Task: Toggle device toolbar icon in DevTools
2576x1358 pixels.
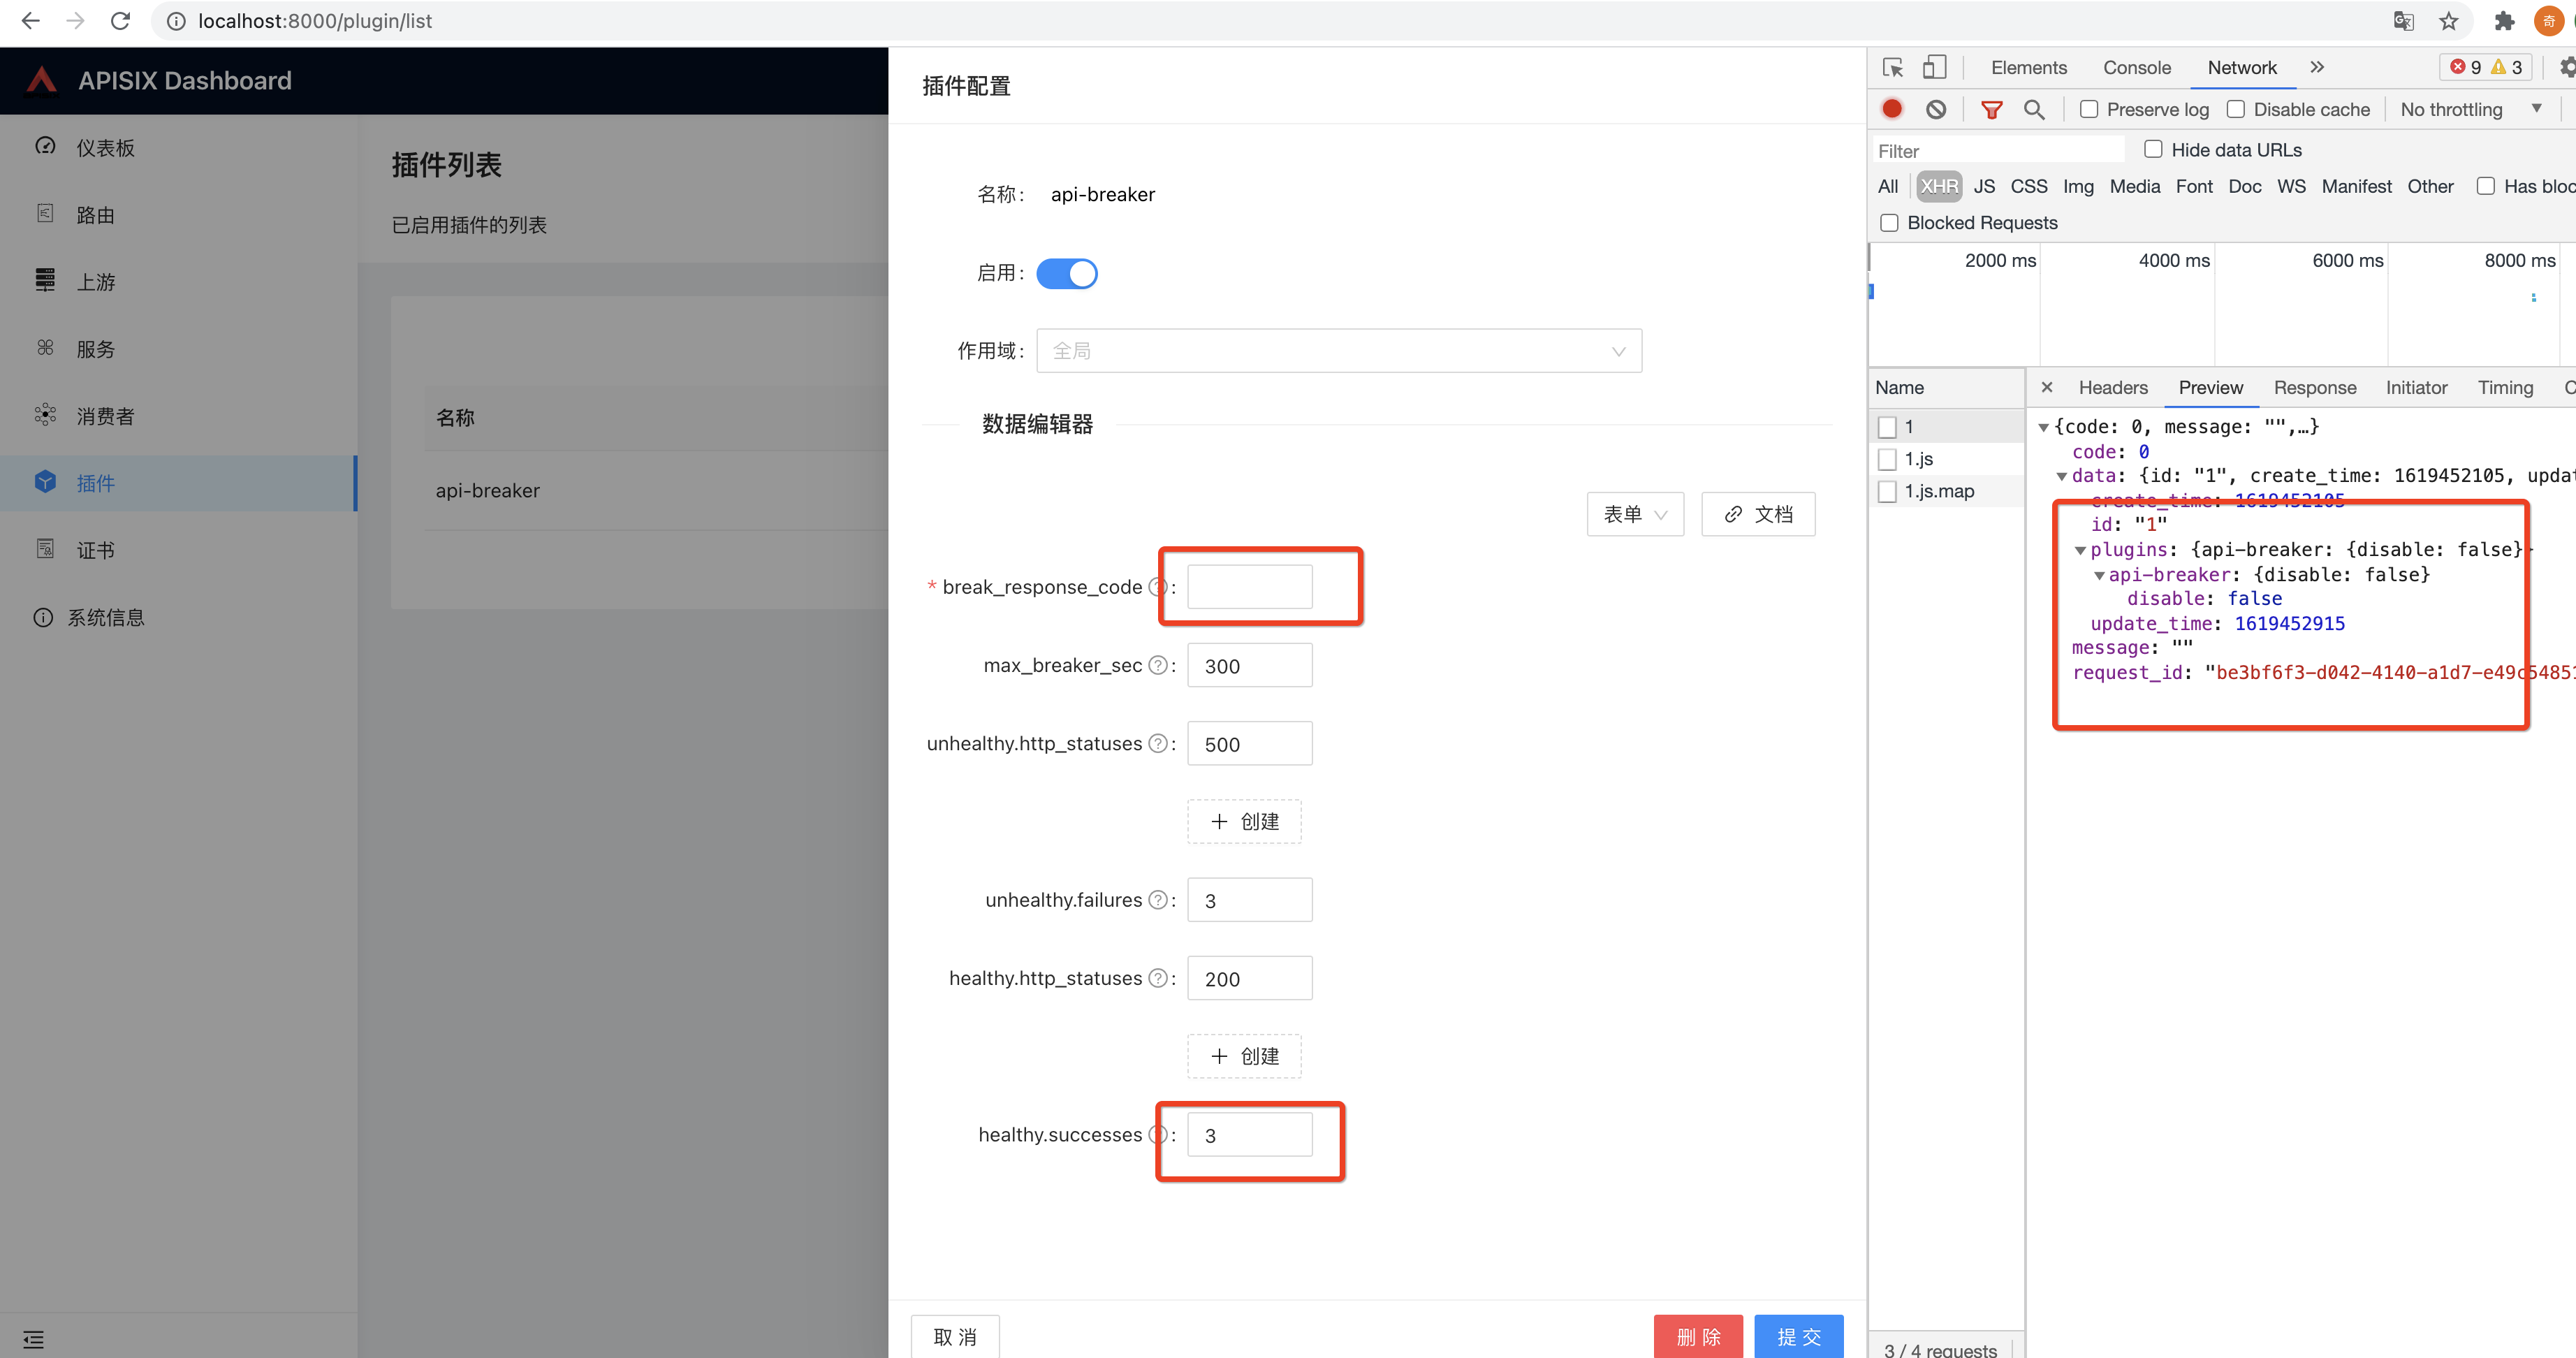Action: 1934,67
